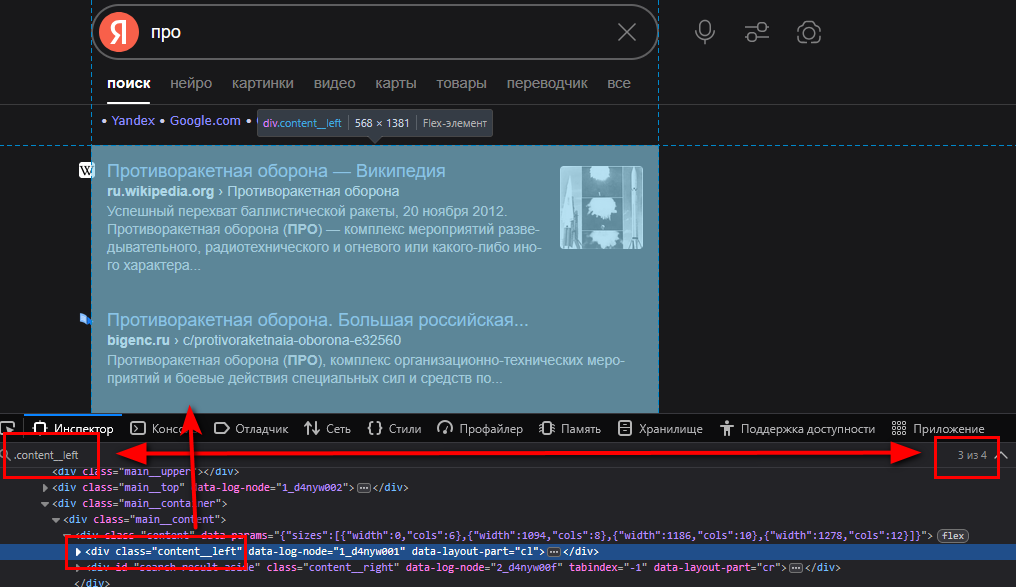Collapse the "main__content" div node
Viewport: 1016px width, 587px height.
tap(56, 520)
